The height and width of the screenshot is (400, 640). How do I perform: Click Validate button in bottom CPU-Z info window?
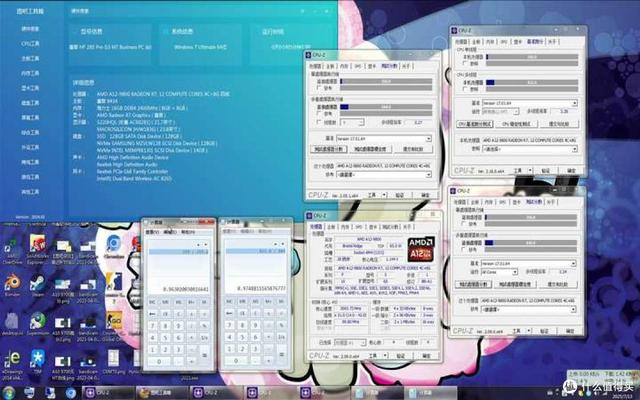(x=401, y=356)
